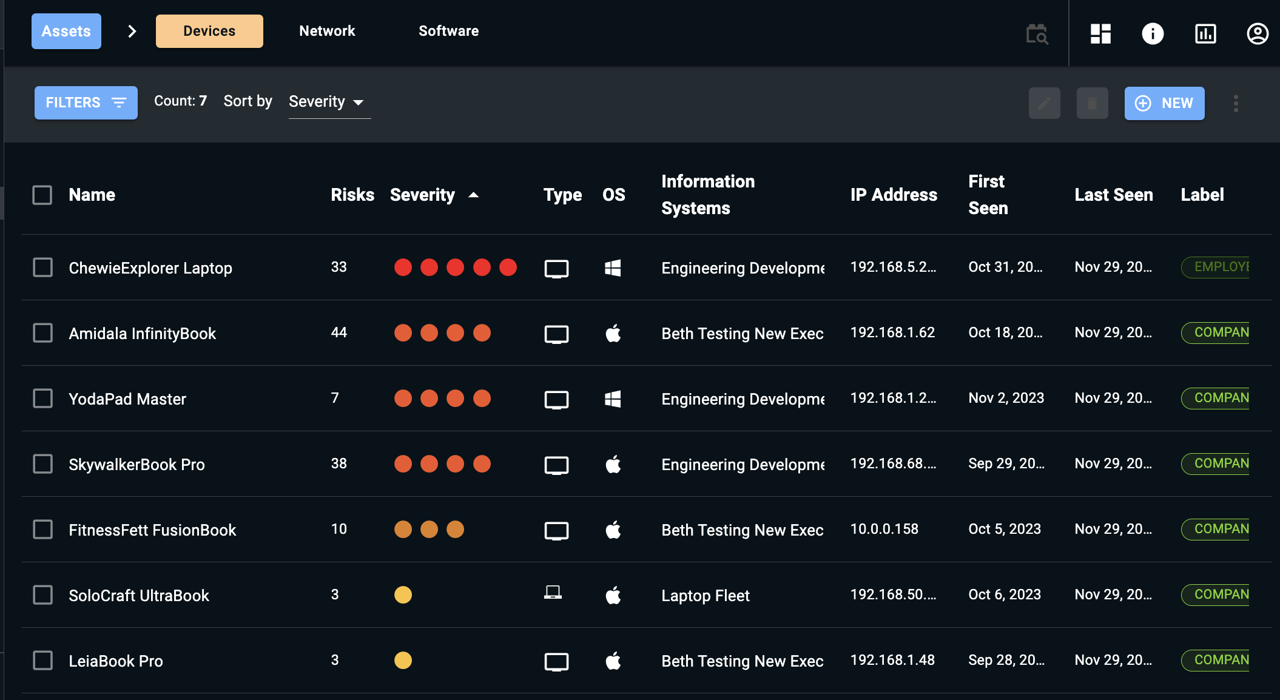The height and width of the screenshot is (700, 1280).
Task: Toggle the select-all checkbox in header
Action: (42, 195)
